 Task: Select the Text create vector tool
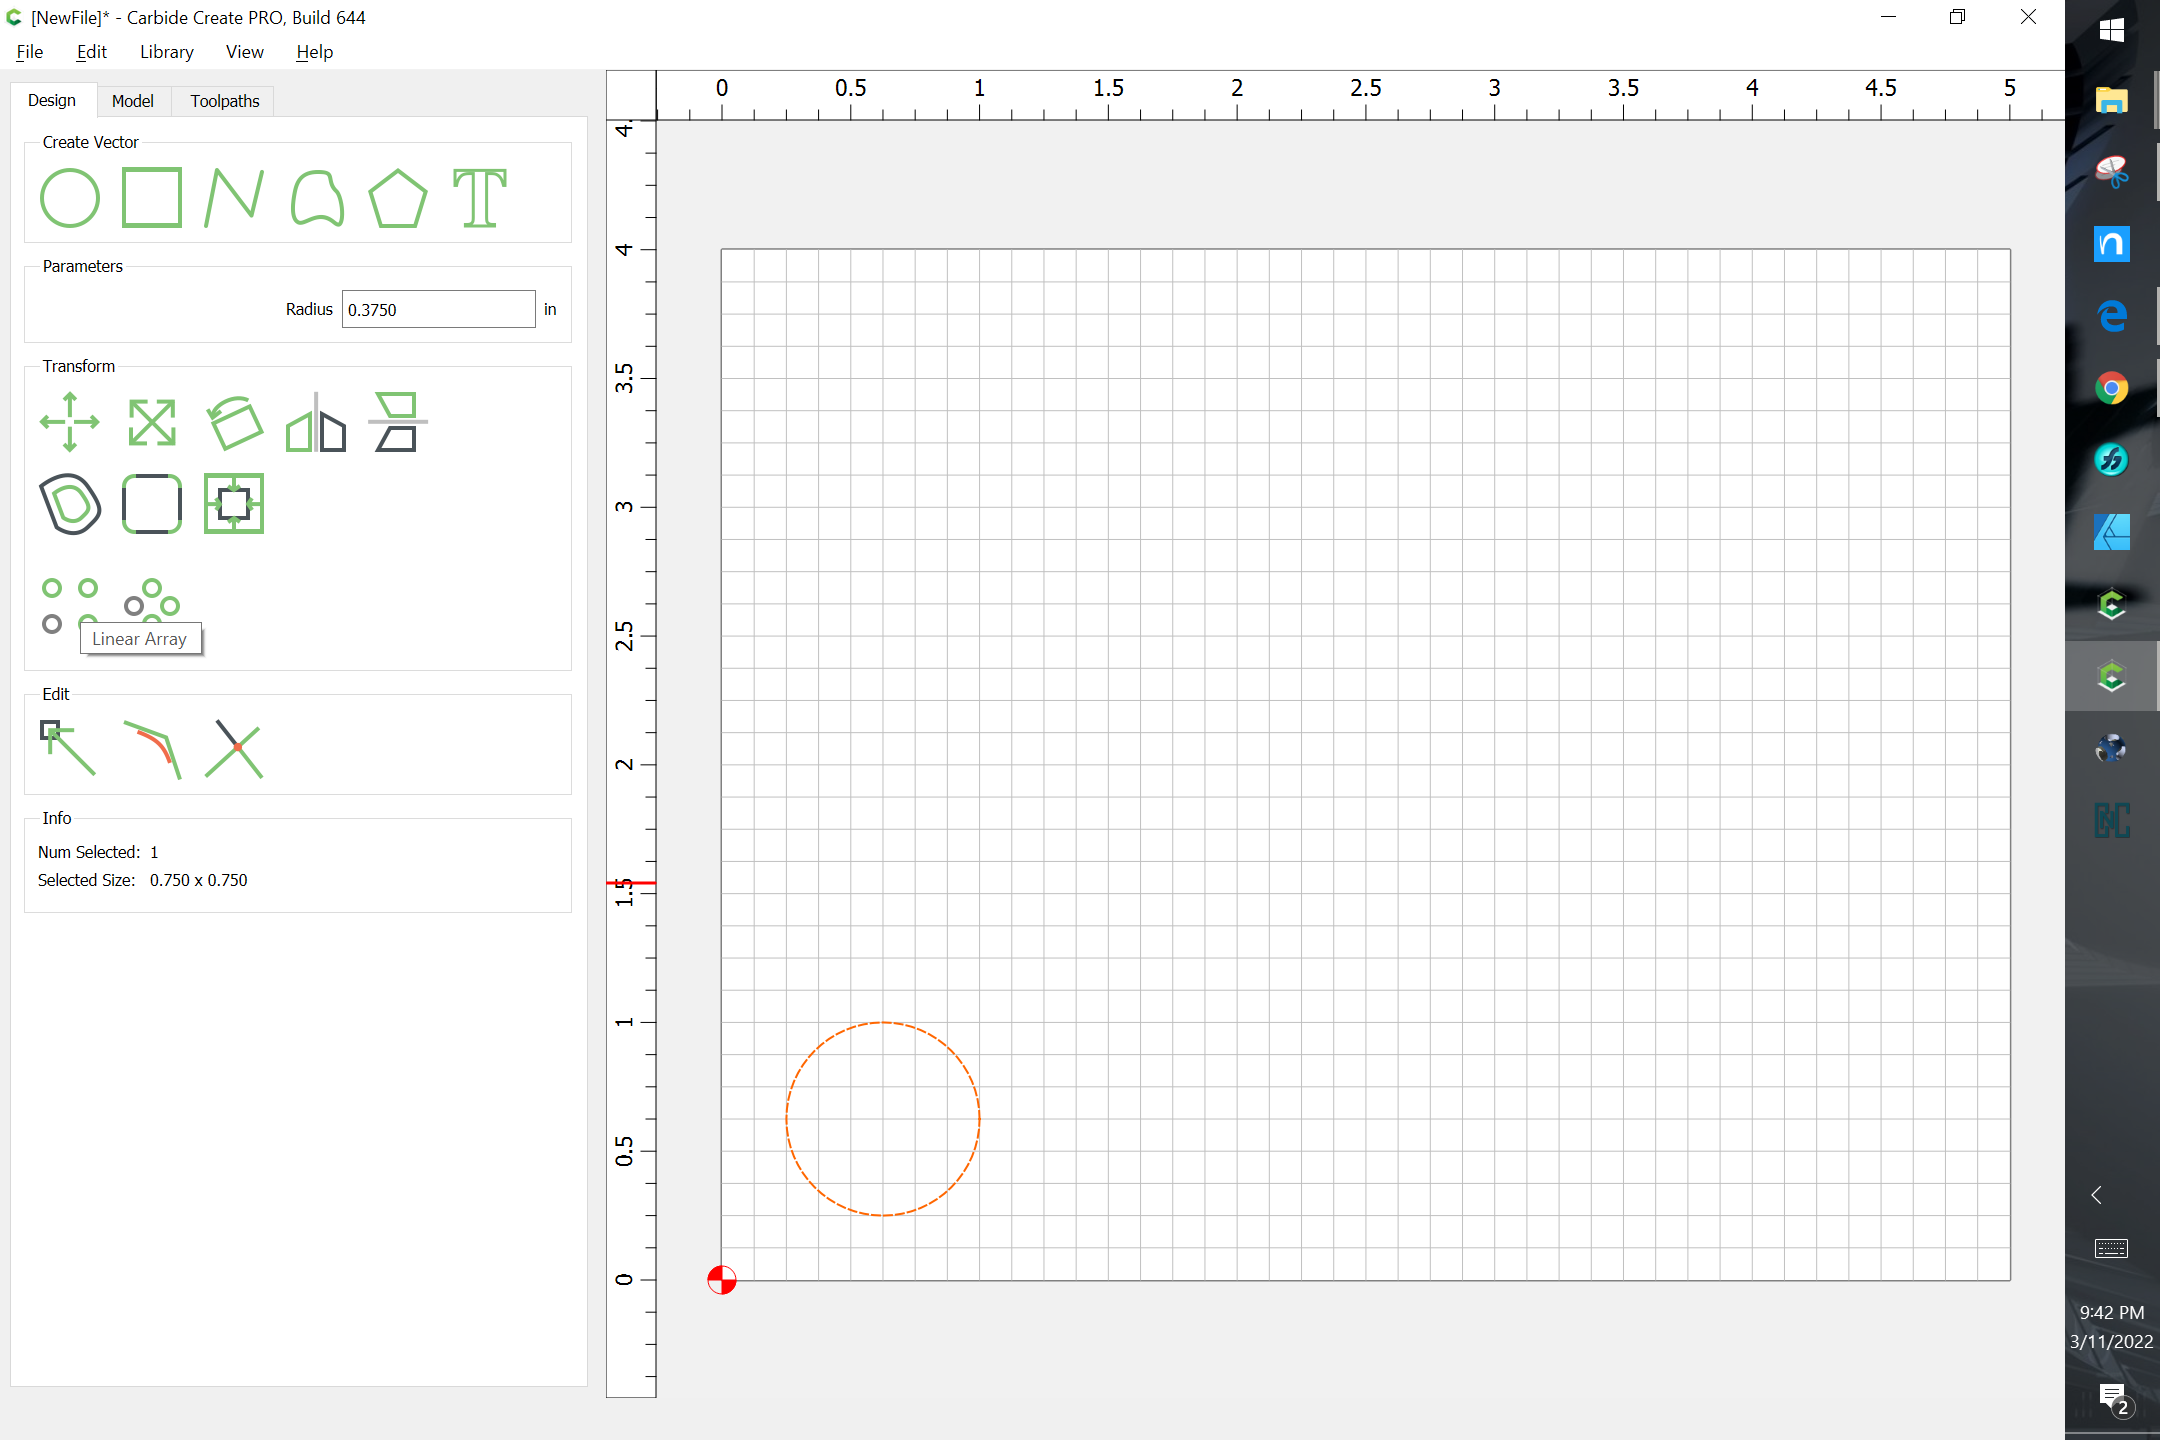(480, 198)
